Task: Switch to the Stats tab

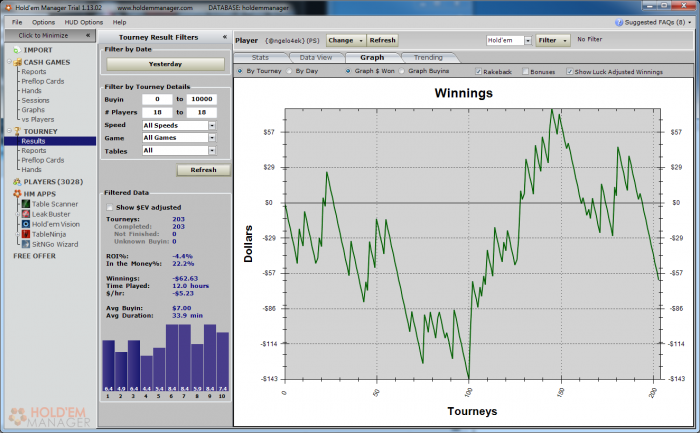Action: 260,58
